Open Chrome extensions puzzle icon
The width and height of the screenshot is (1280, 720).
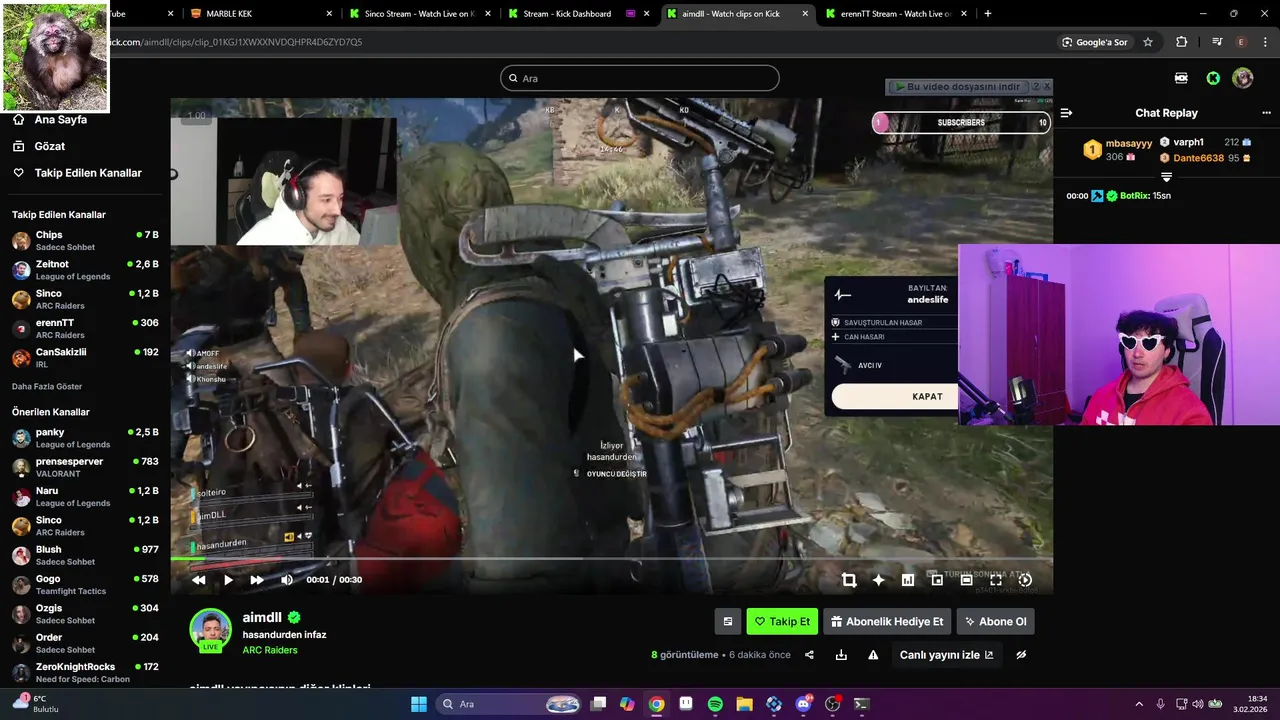click(x=1182, y=42)
